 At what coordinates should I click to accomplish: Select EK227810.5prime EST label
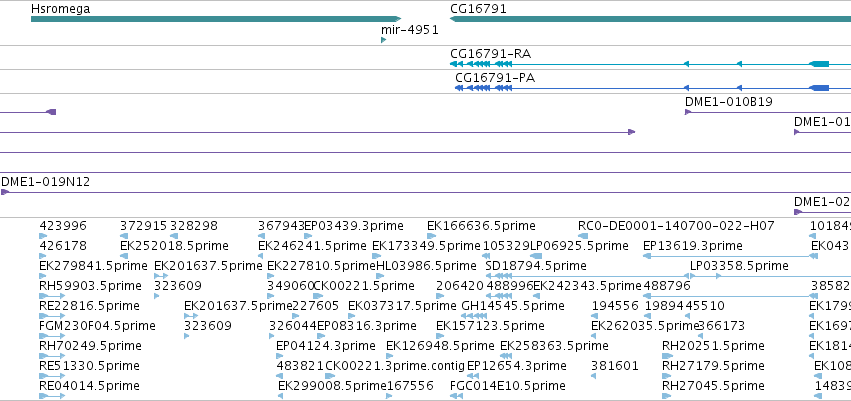point(322,265)
